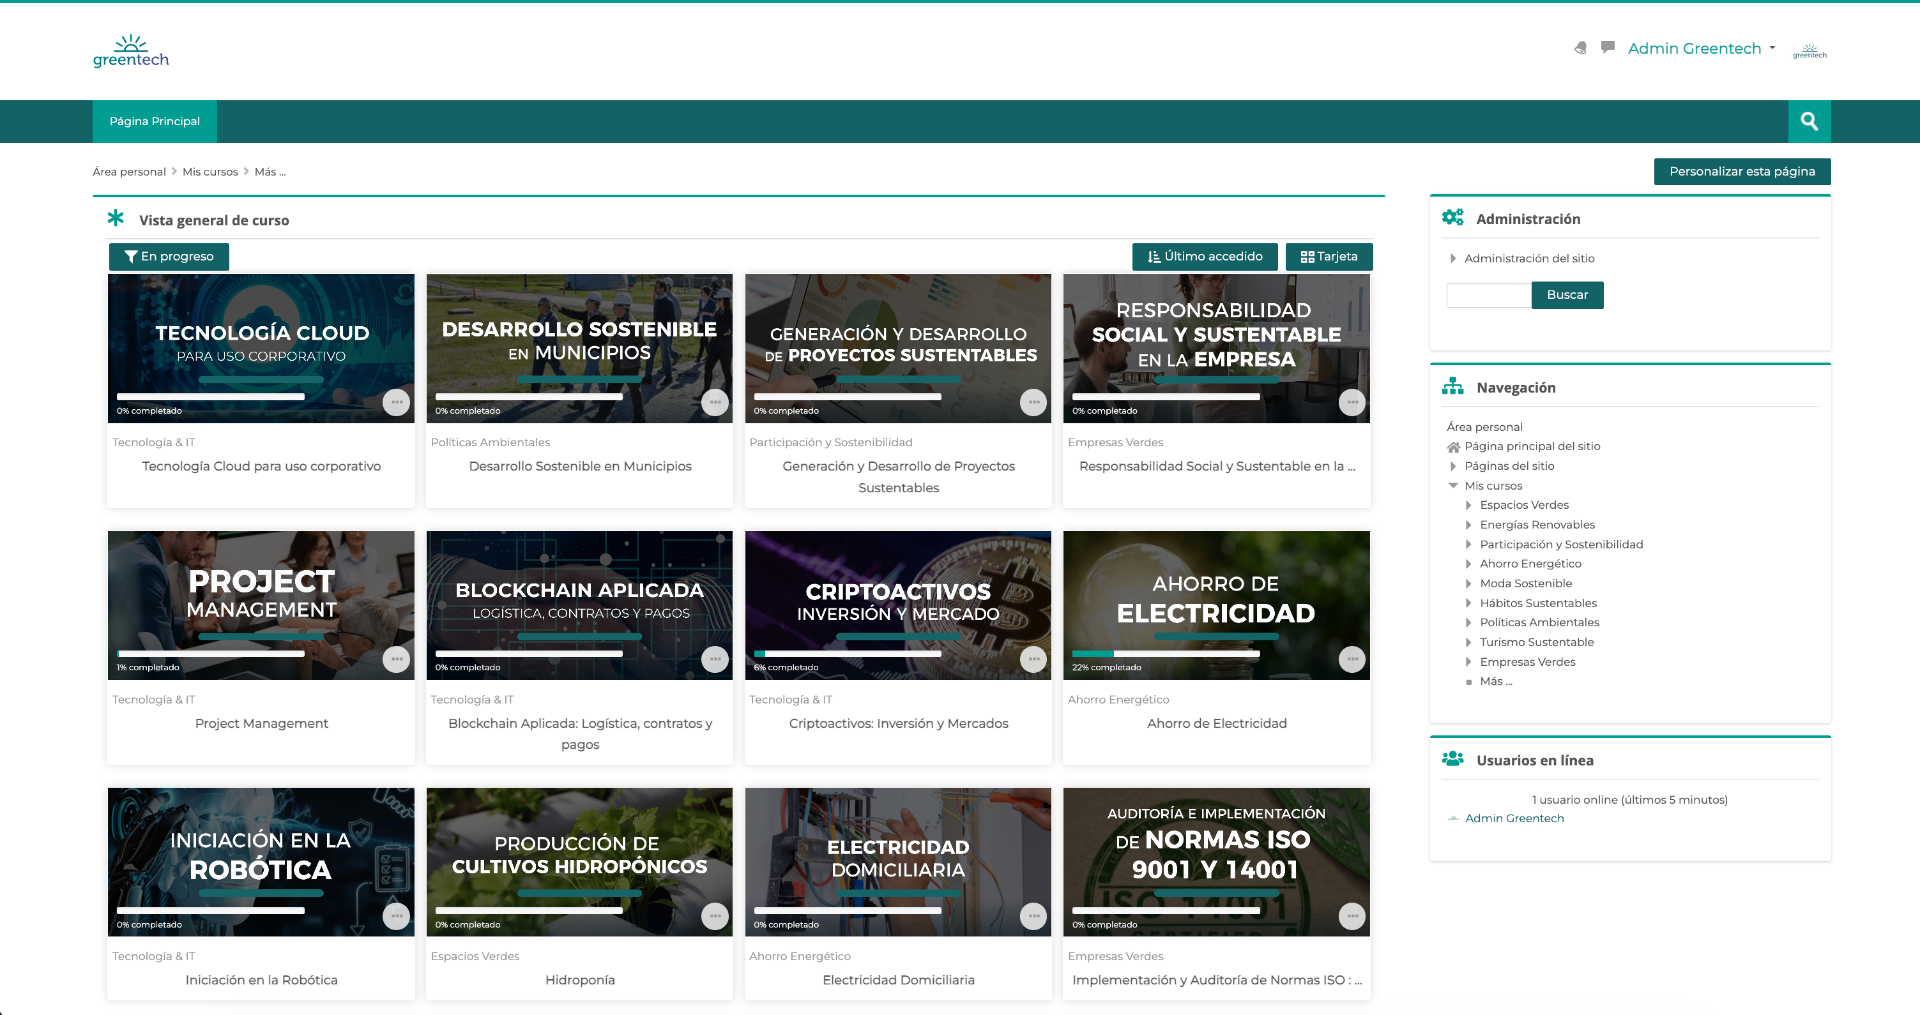Open Hábitos Sustentables in Navegación tree
Image resolution: width=1920 pixels, height=1015 pixels.
(x=1538, y=603)
